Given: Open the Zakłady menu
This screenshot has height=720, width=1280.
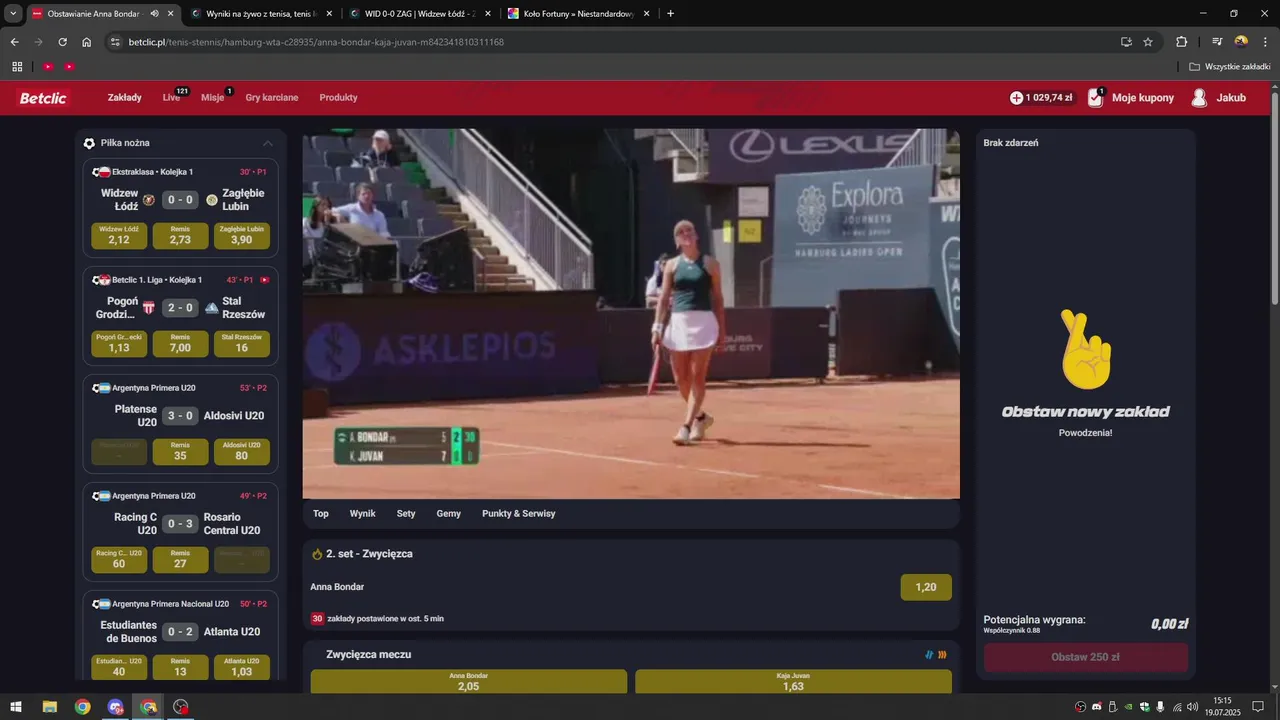Looking at the screenshot, I should pyautogui.click(x=125, y=98).
